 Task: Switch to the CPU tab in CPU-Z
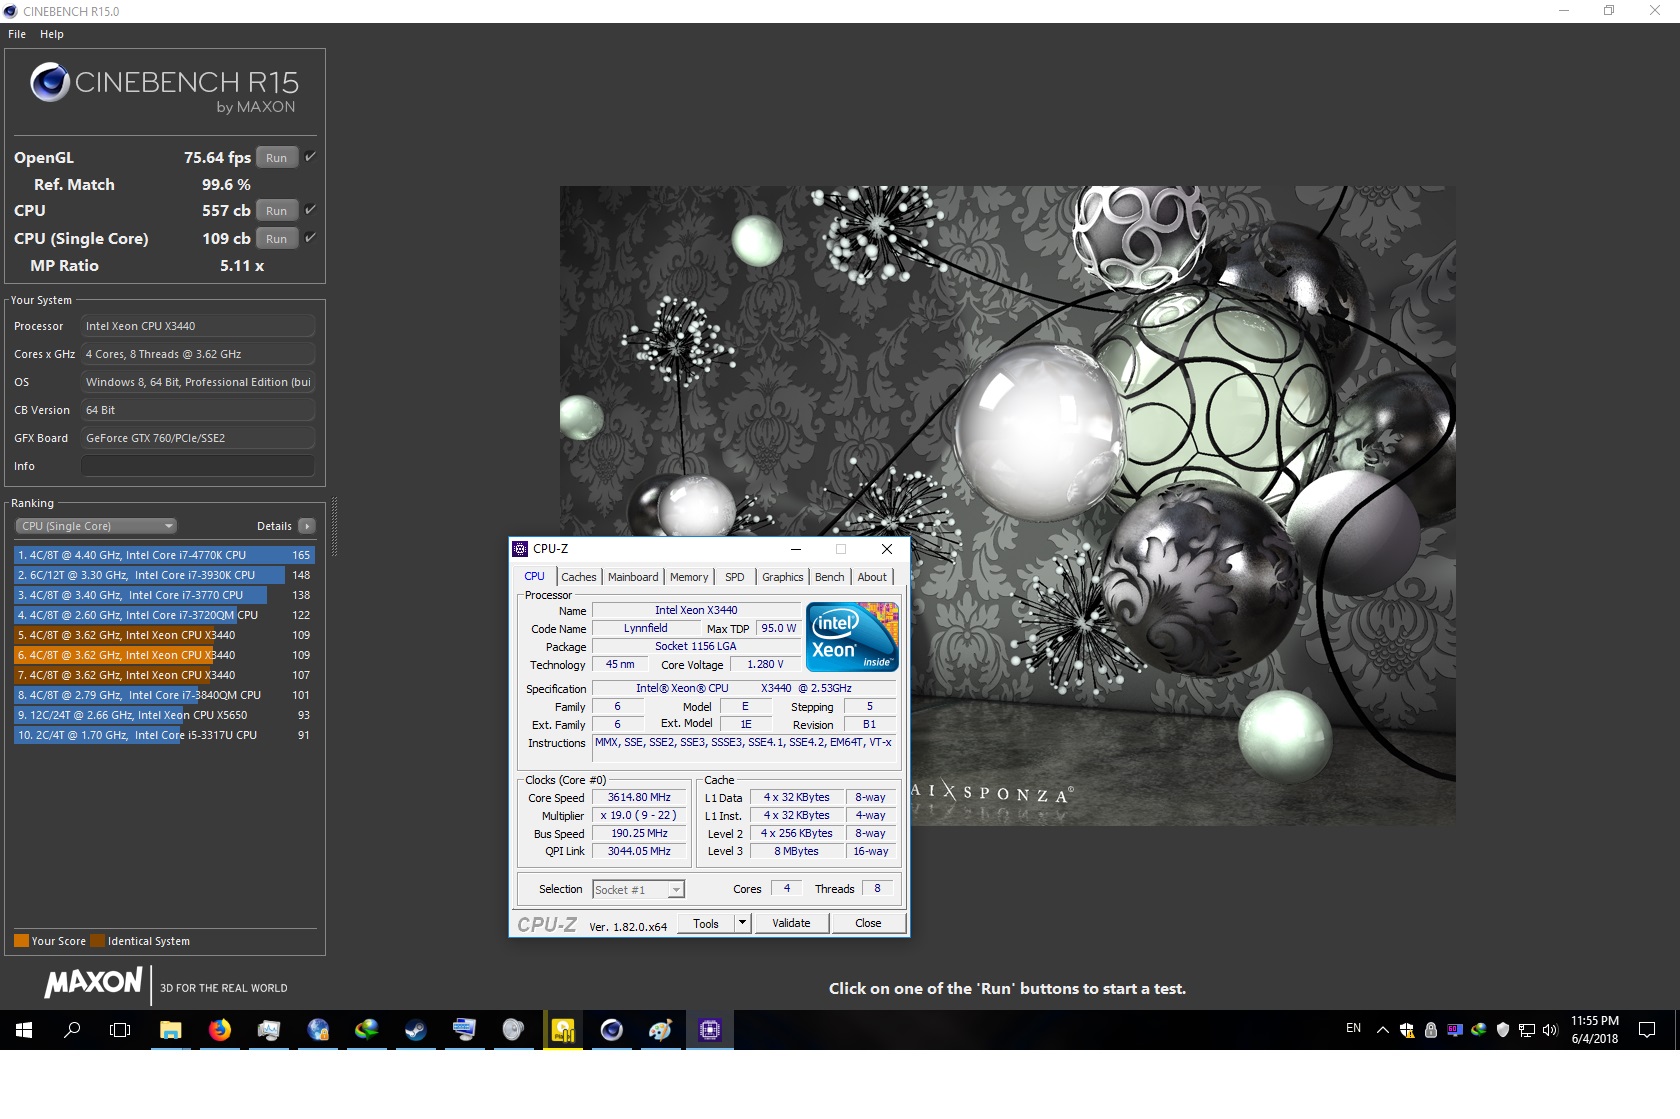(x=534, y=577)
